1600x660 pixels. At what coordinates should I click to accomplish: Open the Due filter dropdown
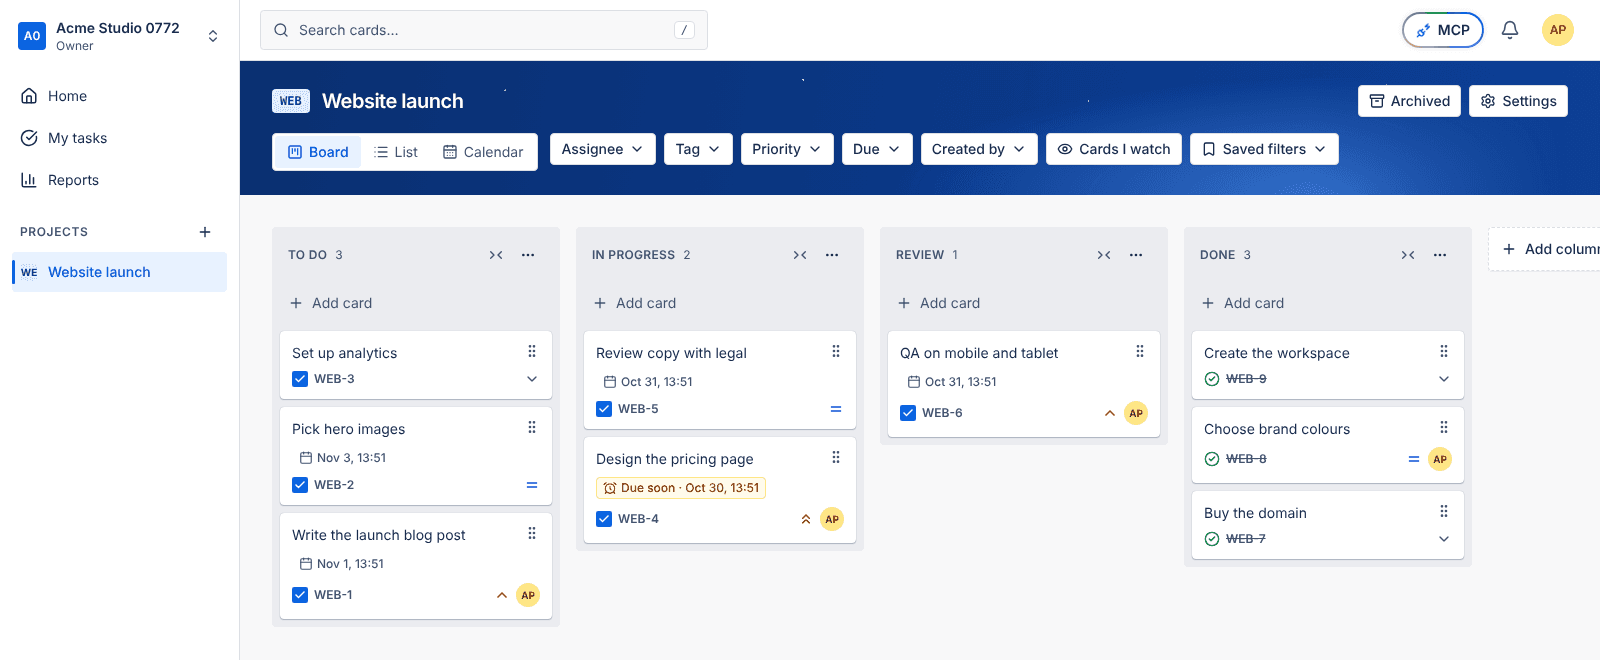point(877,149)
